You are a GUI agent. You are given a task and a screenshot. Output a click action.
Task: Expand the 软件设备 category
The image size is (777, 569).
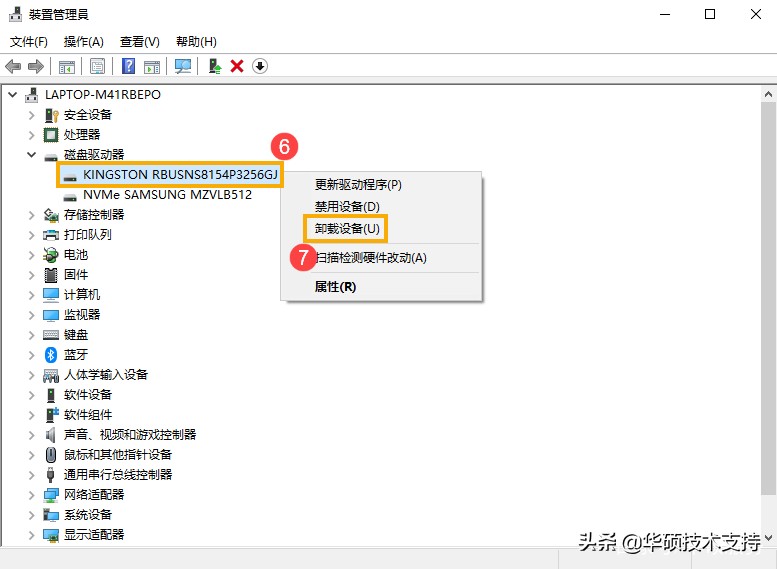pos(32,395)
